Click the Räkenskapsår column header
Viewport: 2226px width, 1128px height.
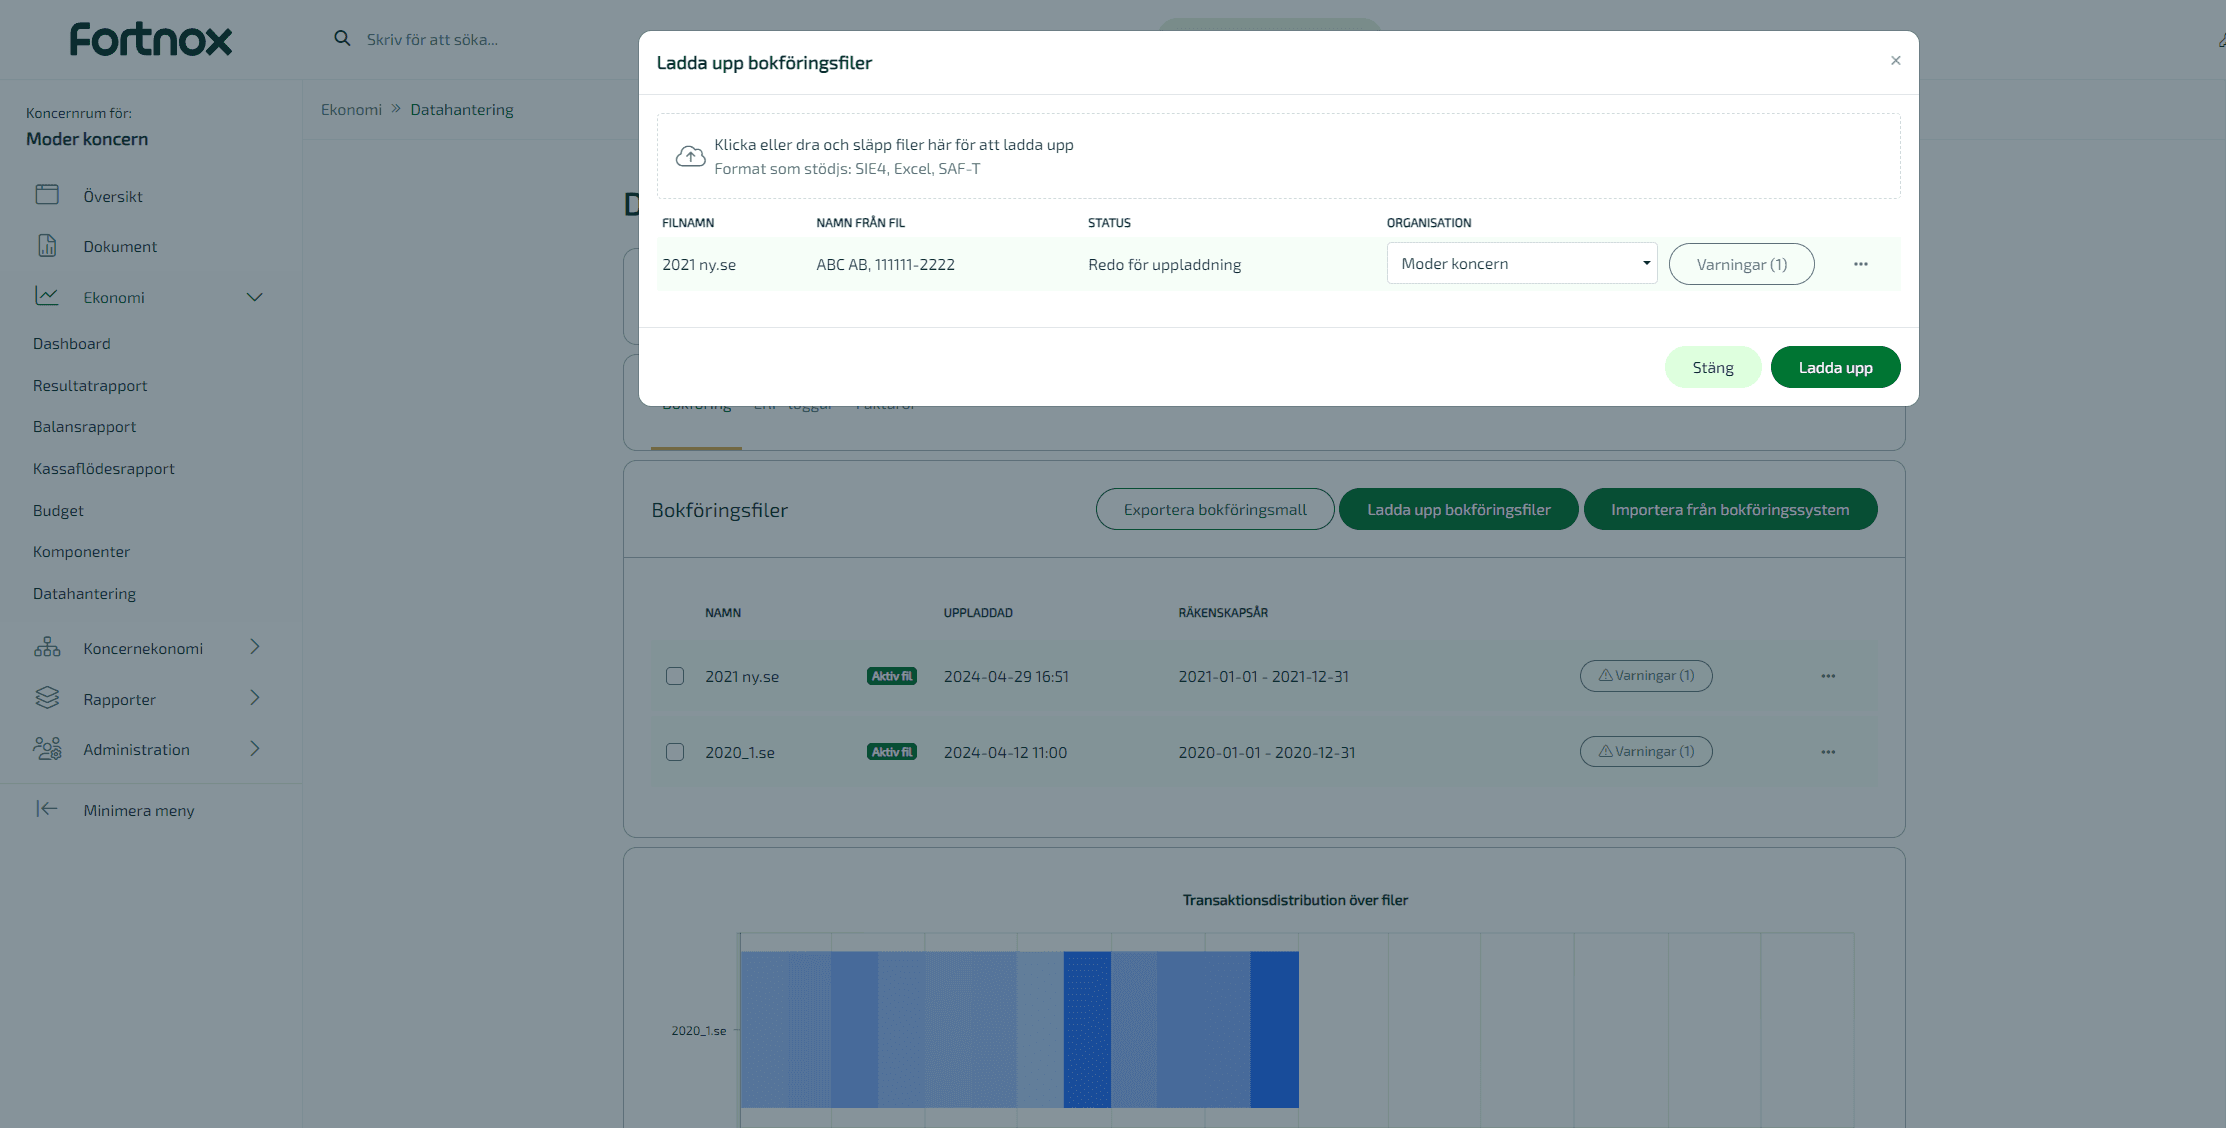[x=1222, y=613]
